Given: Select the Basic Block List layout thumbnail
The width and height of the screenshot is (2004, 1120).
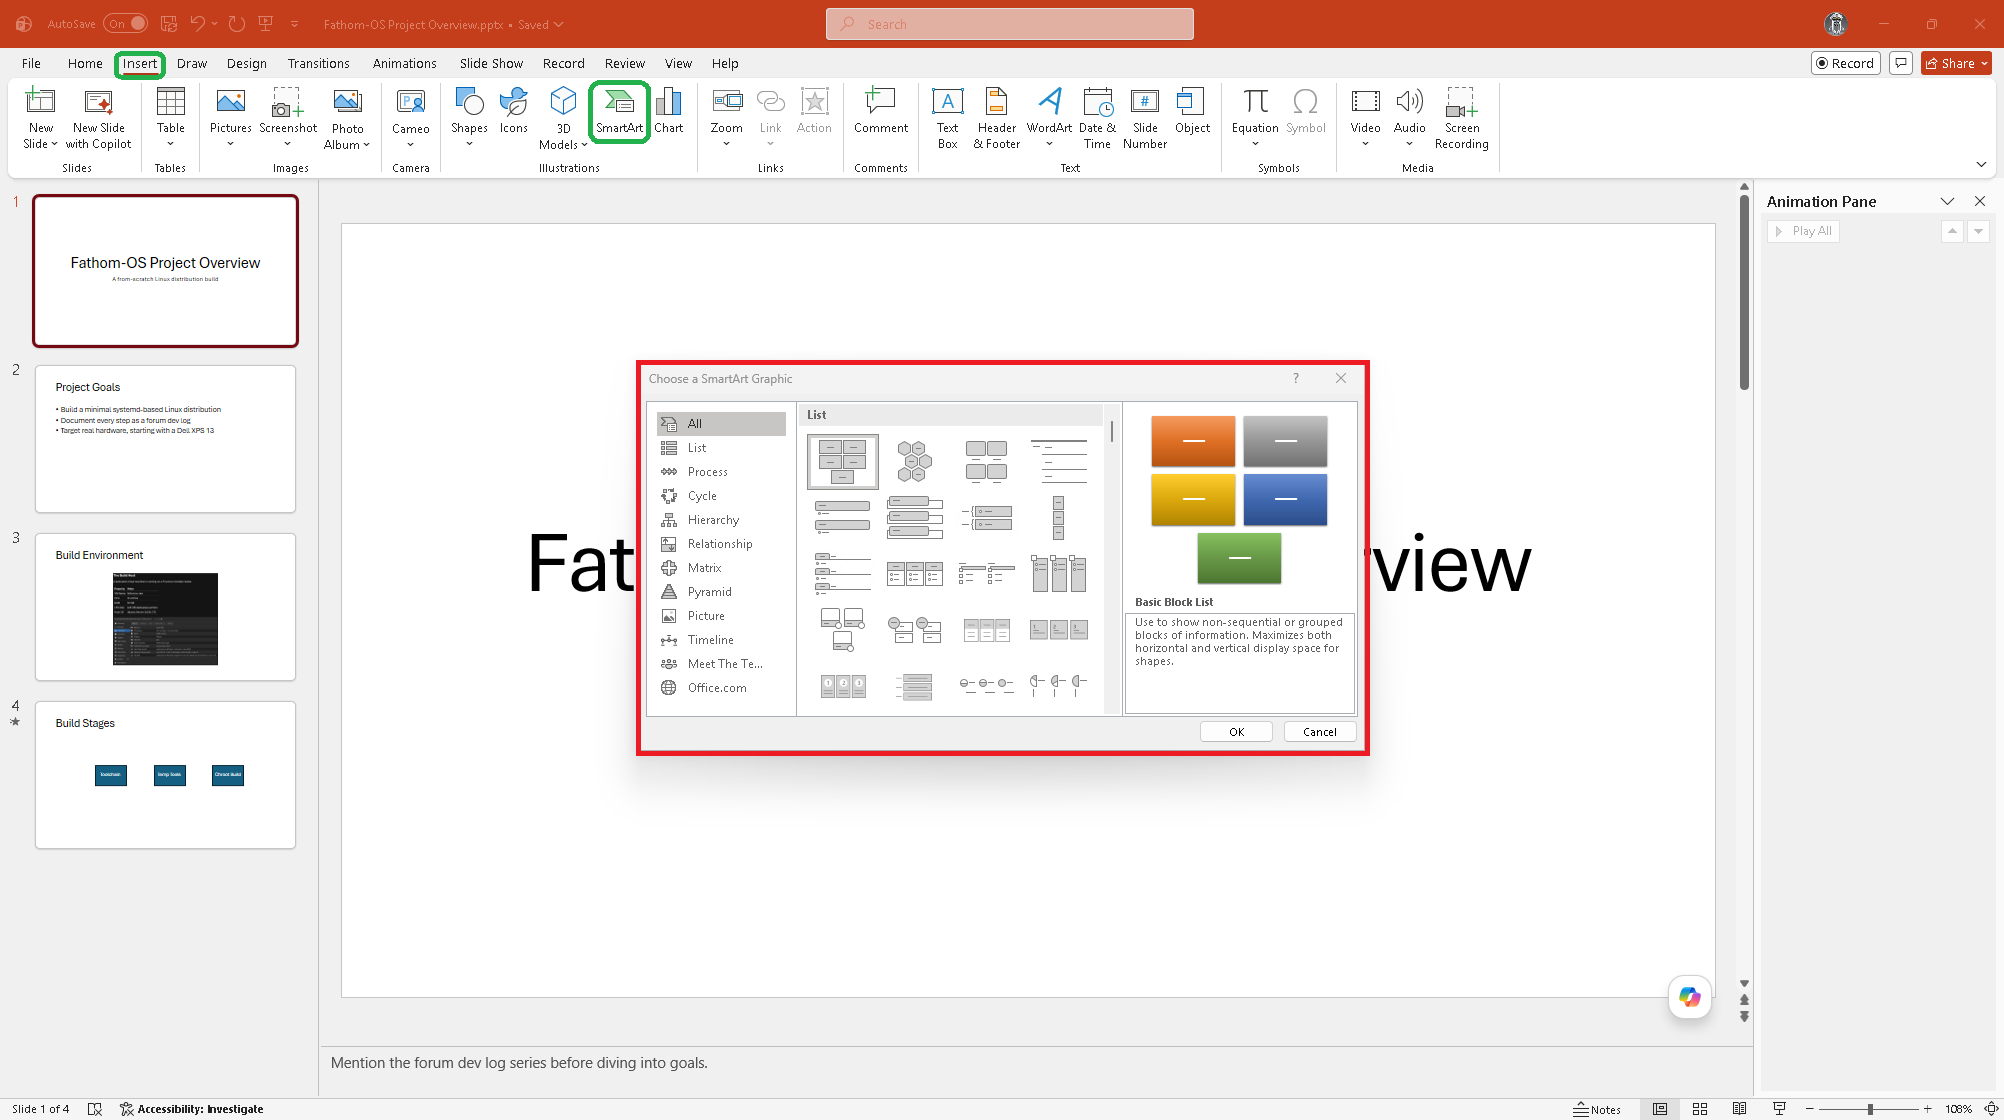Looking at the screenshot, I should tap(842, 461).
